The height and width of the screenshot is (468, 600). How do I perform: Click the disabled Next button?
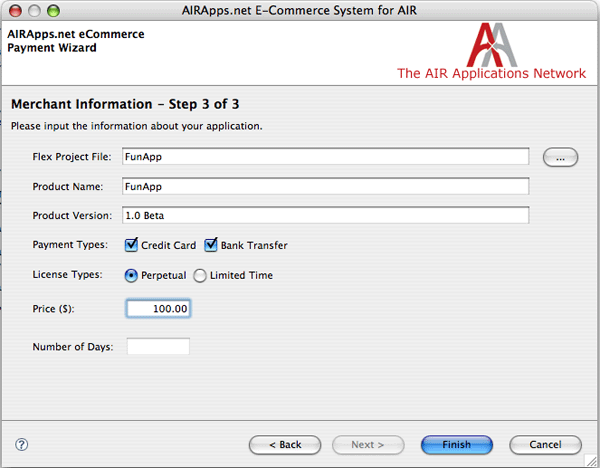[x=369, y=444]
